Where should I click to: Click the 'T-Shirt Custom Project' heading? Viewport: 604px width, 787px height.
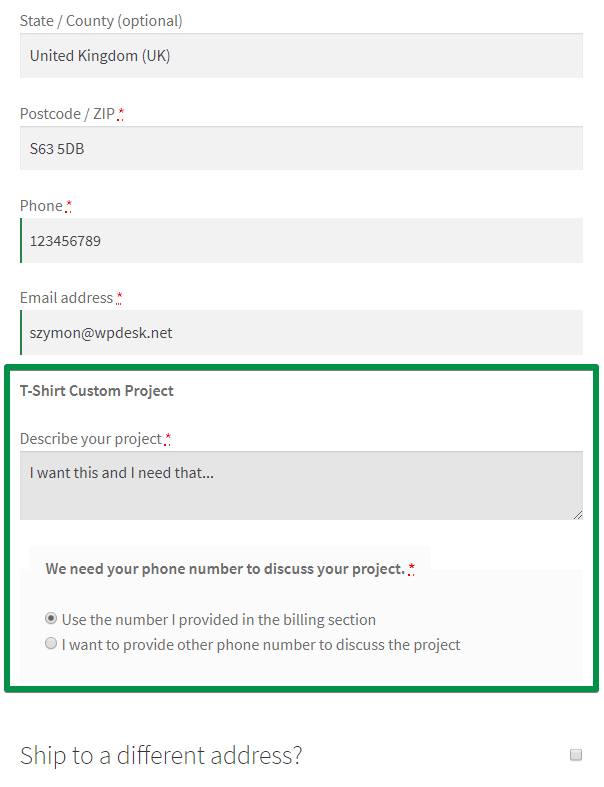[x=96, y=390]
